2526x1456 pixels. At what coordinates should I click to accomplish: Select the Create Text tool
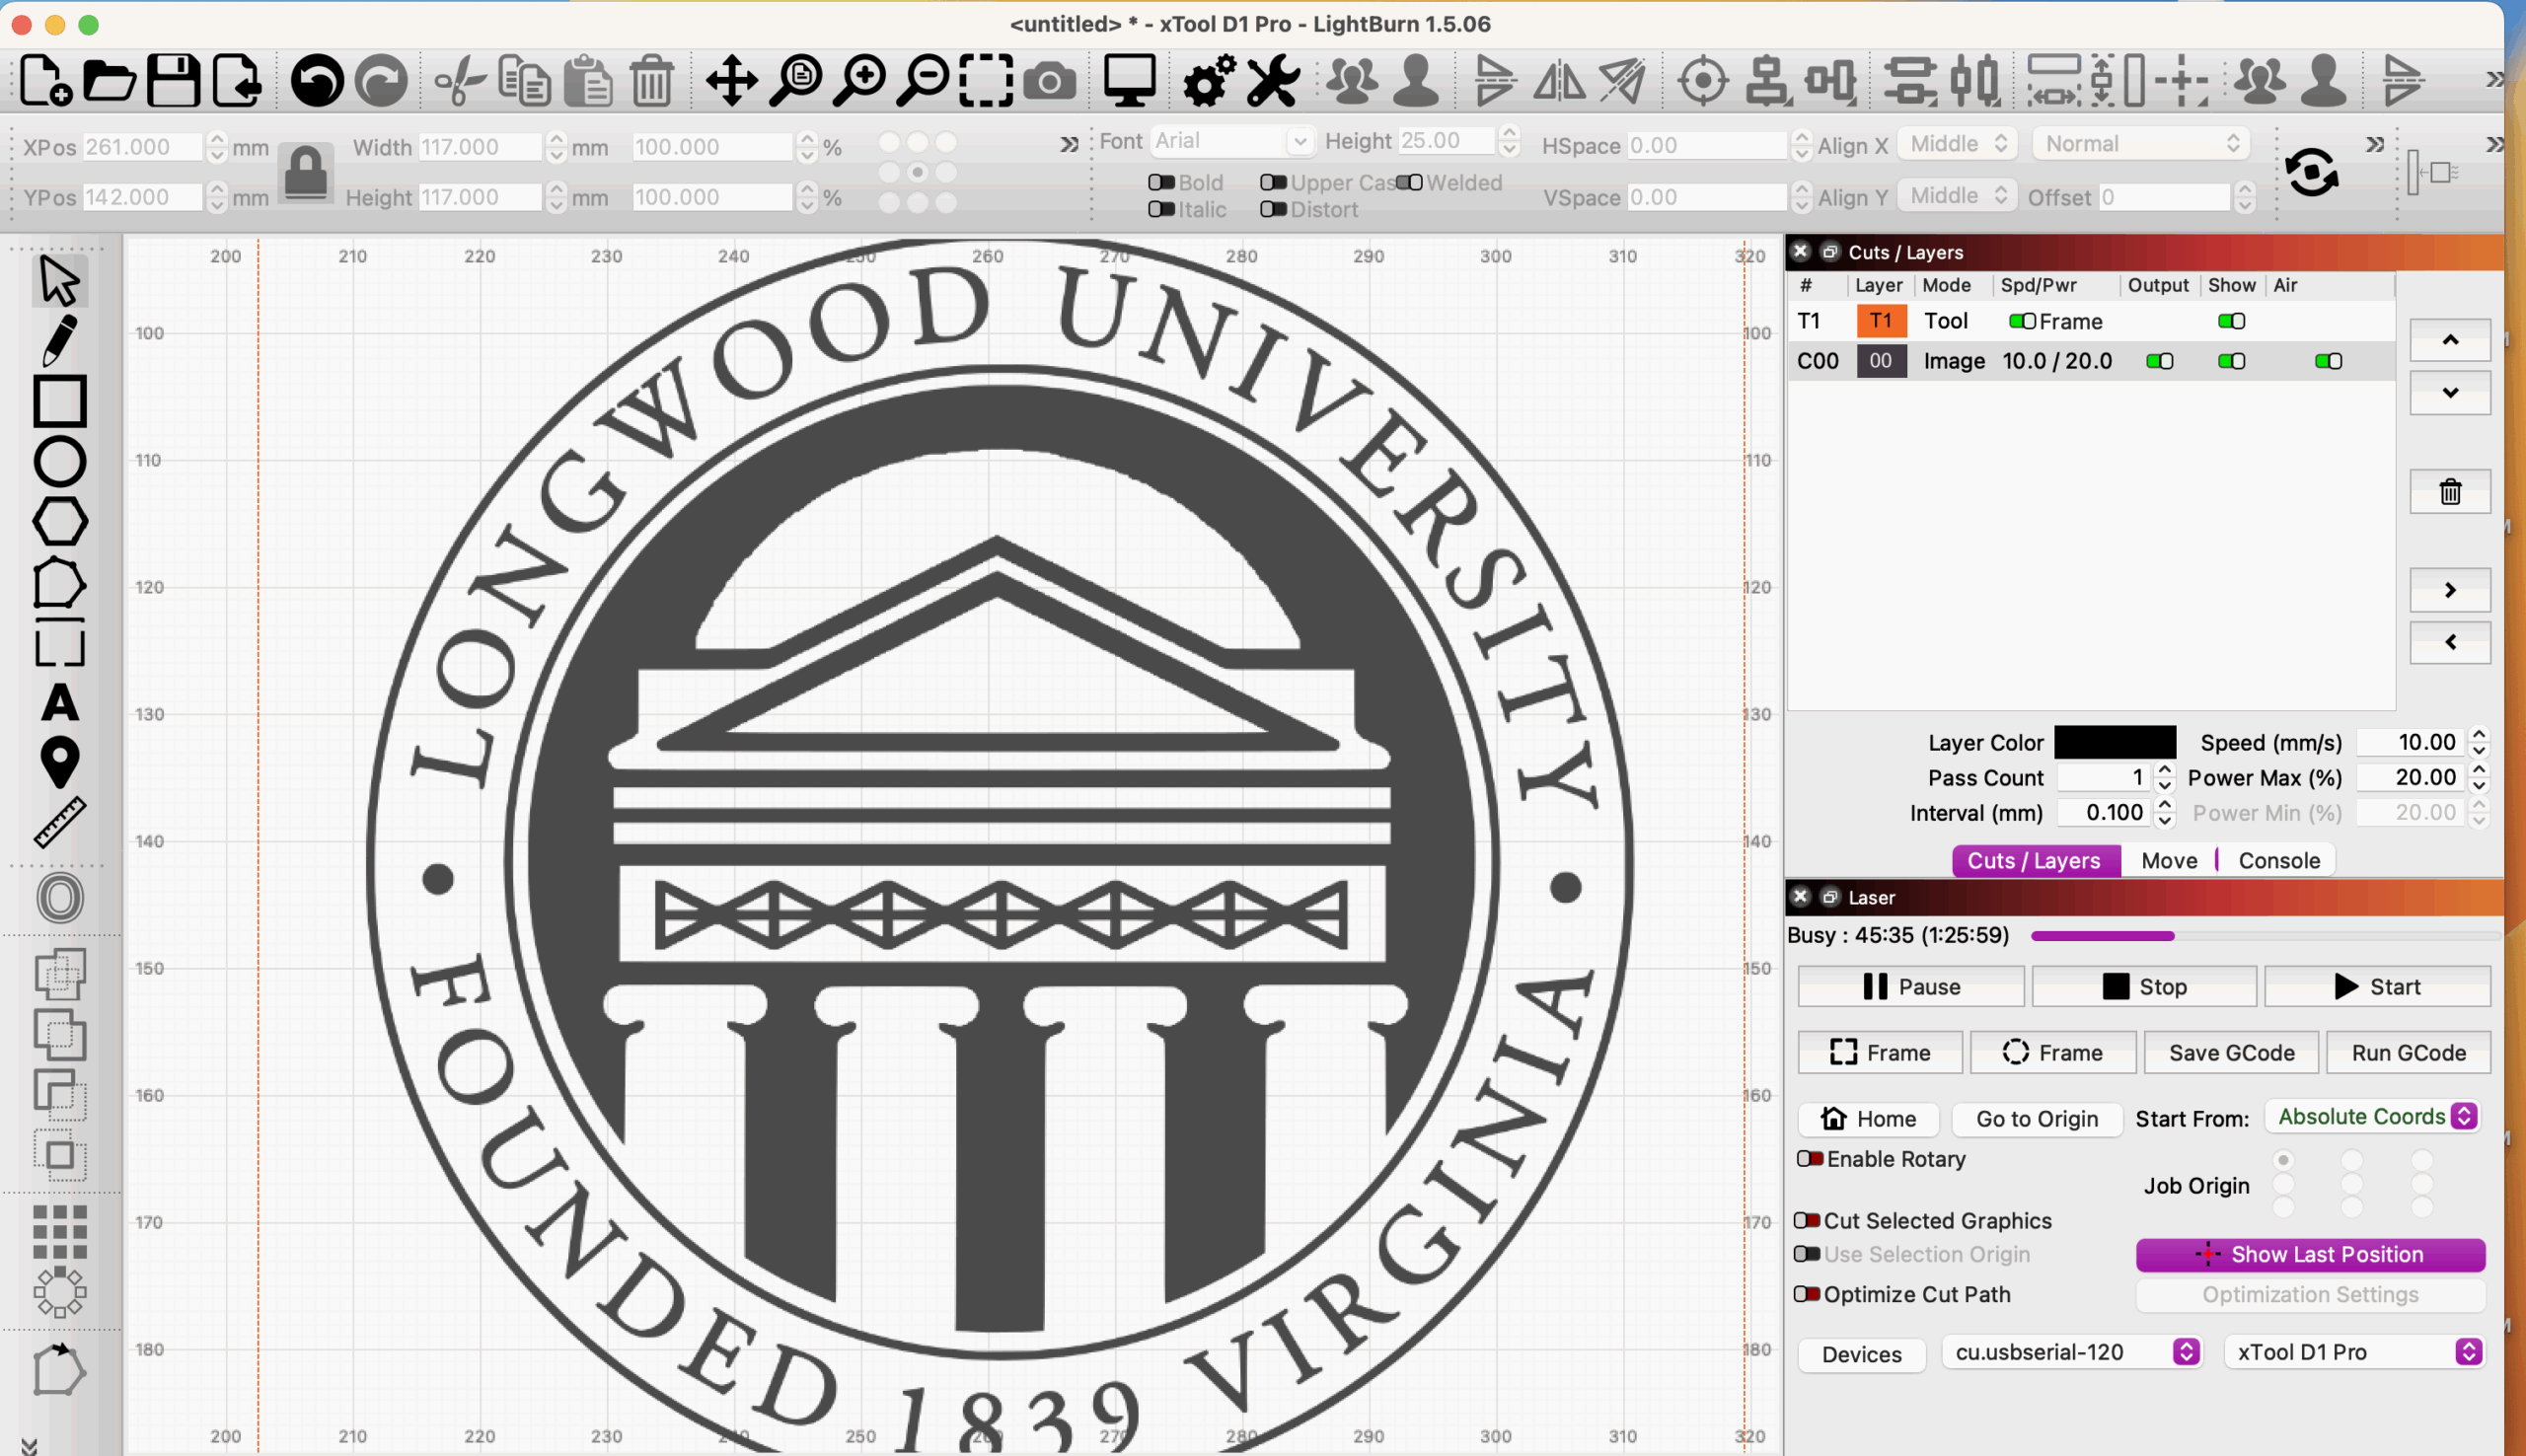[59, 703]
